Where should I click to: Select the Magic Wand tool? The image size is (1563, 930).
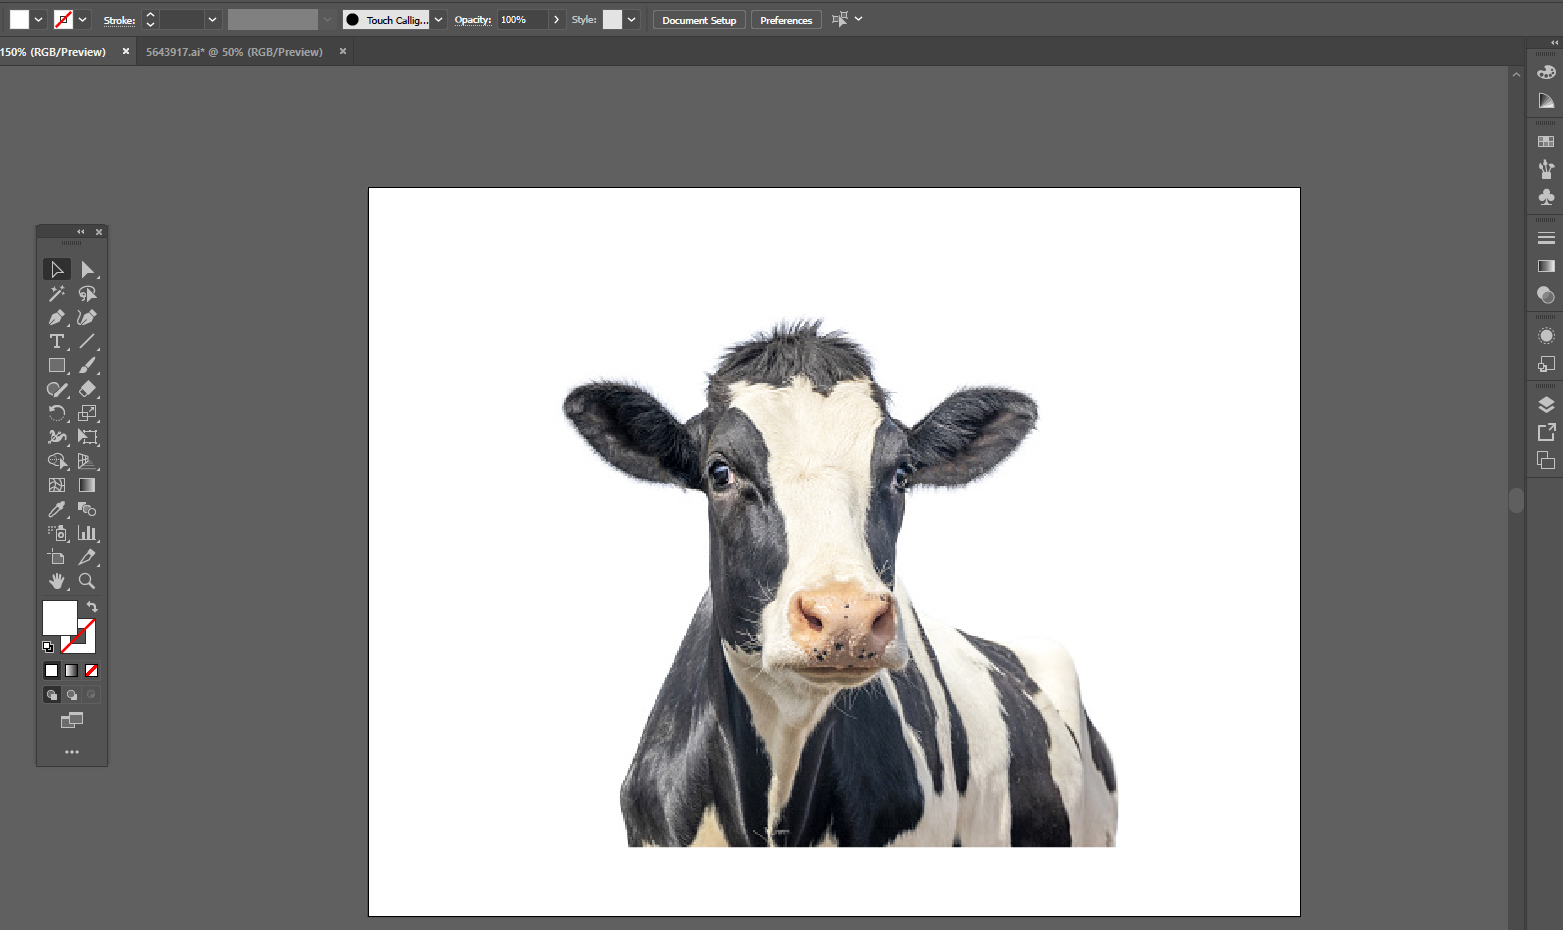[x=57, y=294]
